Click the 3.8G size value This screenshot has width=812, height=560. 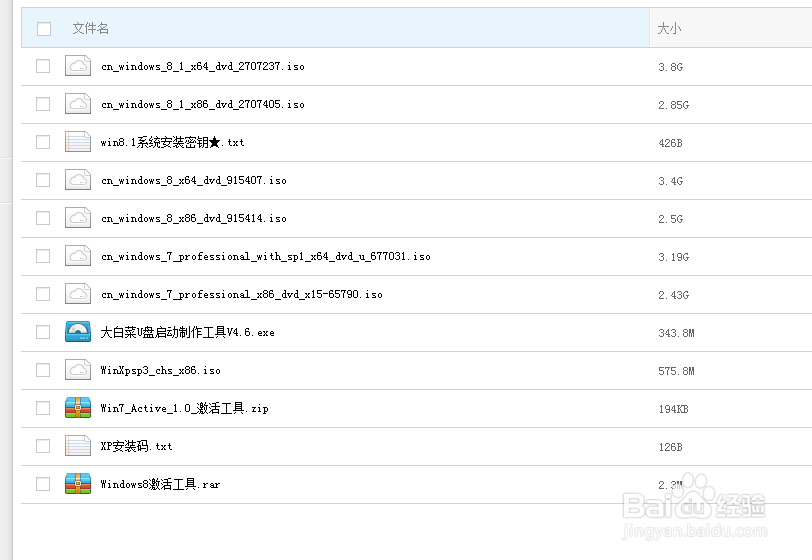(671, 67)
